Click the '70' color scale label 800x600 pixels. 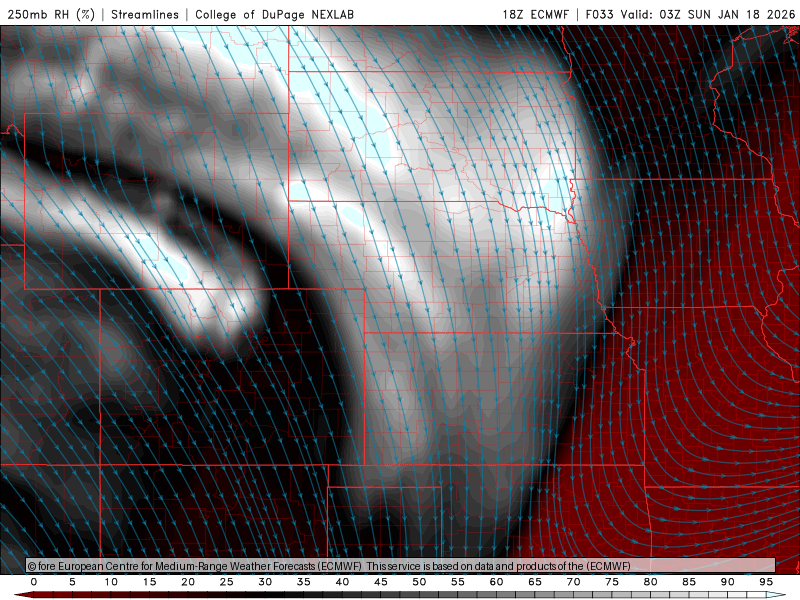(x=573, y=582)
